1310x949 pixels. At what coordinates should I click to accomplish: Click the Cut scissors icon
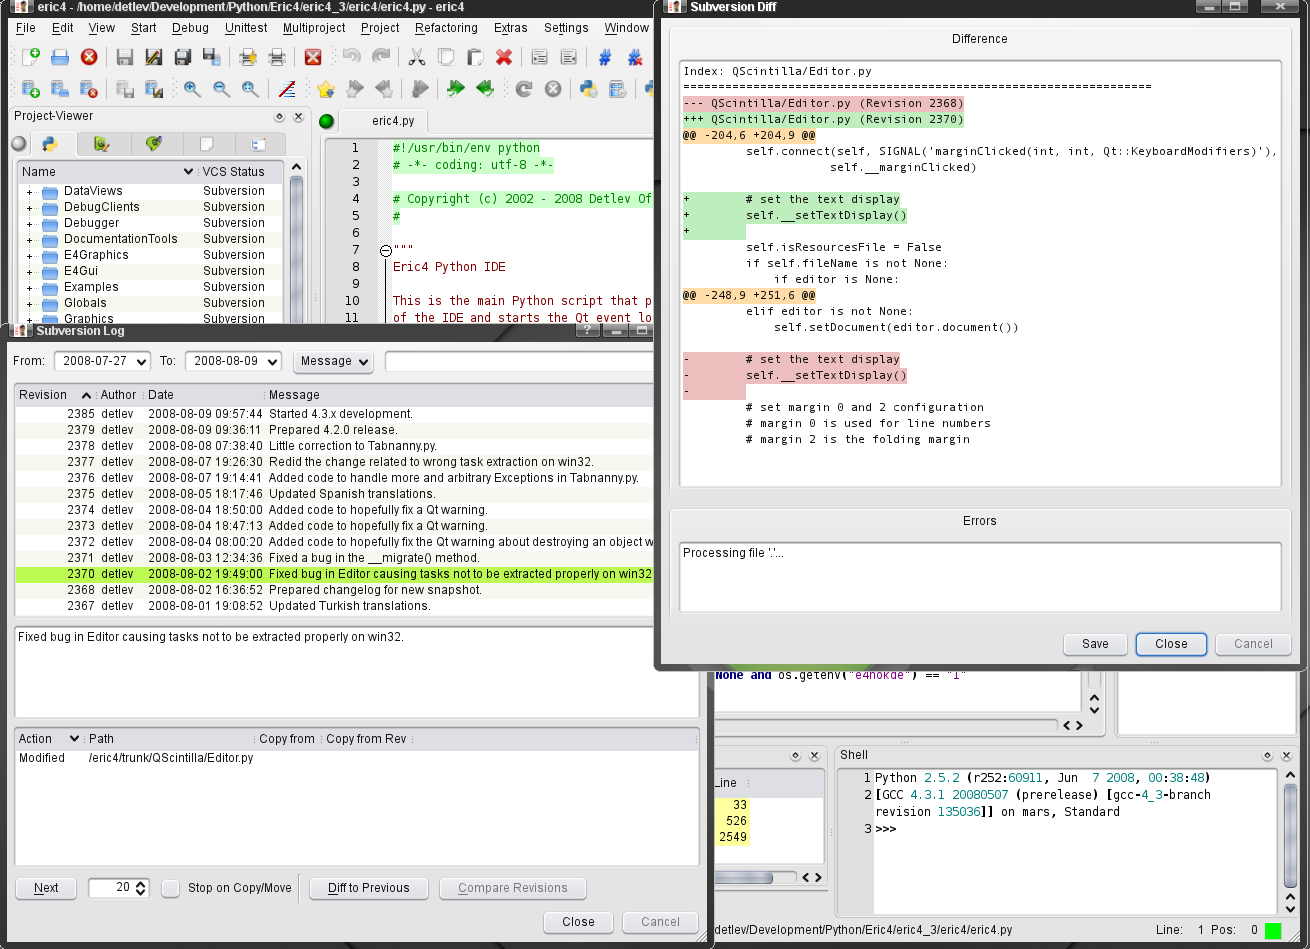[x=417, y=58]
